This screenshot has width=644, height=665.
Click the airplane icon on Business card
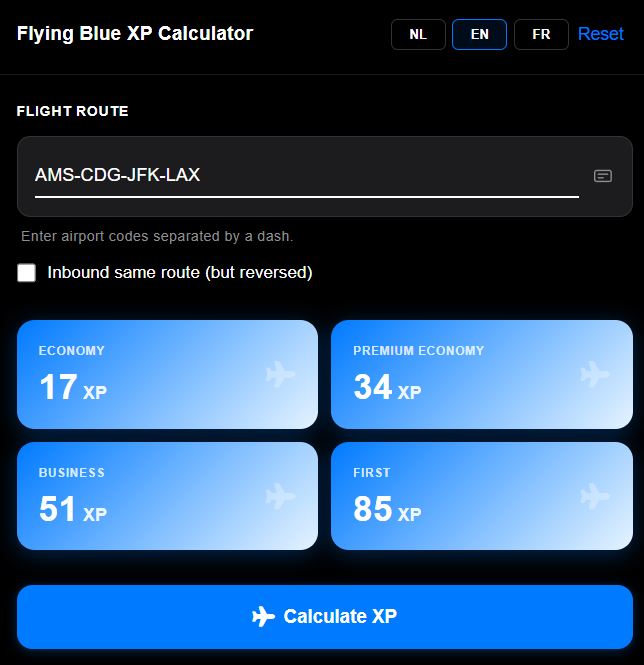[281, 496]
